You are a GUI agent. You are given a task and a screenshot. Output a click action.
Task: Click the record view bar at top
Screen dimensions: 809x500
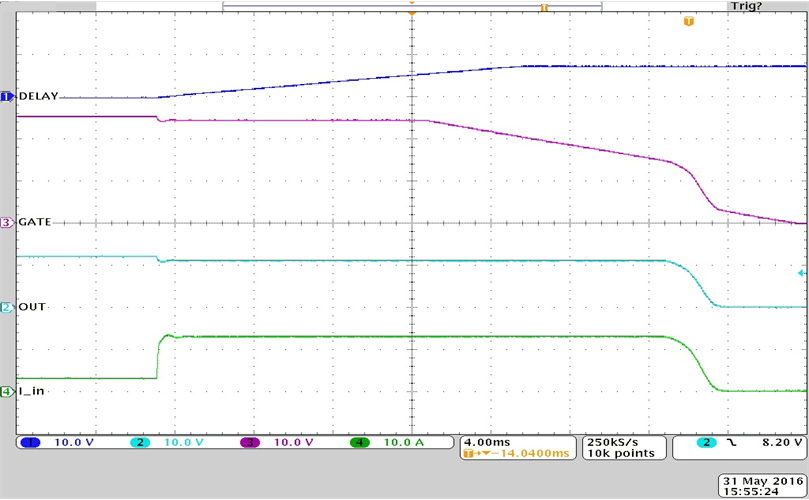[412, 6]
